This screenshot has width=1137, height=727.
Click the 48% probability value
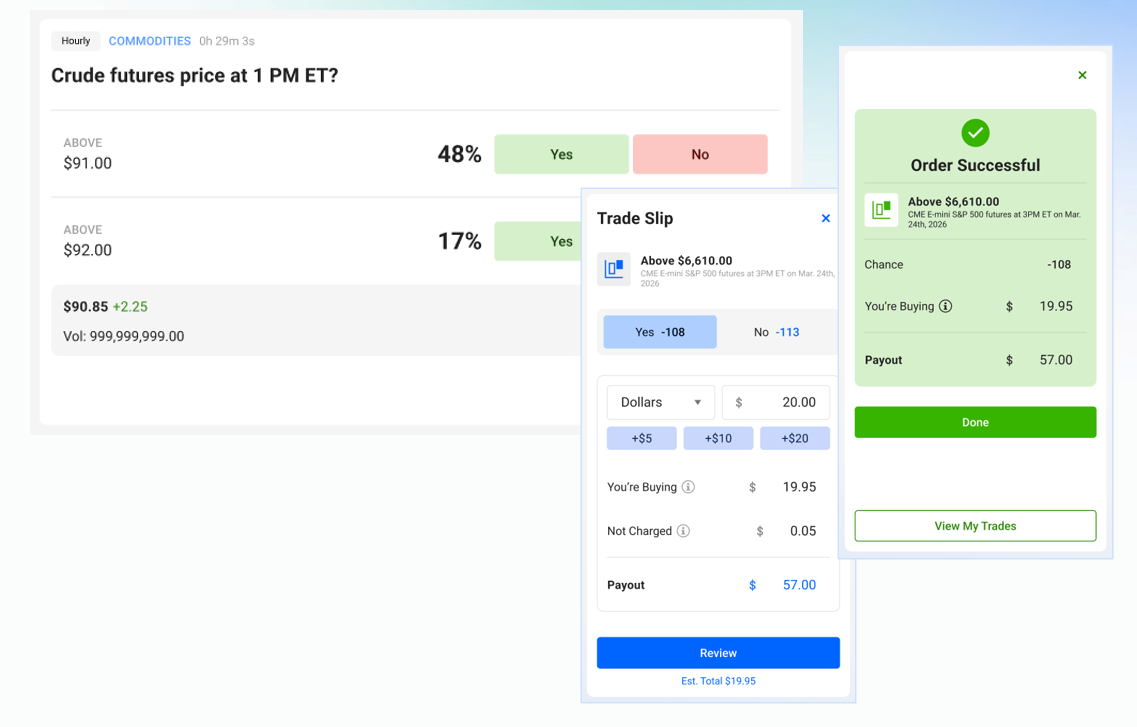[460, 154]
